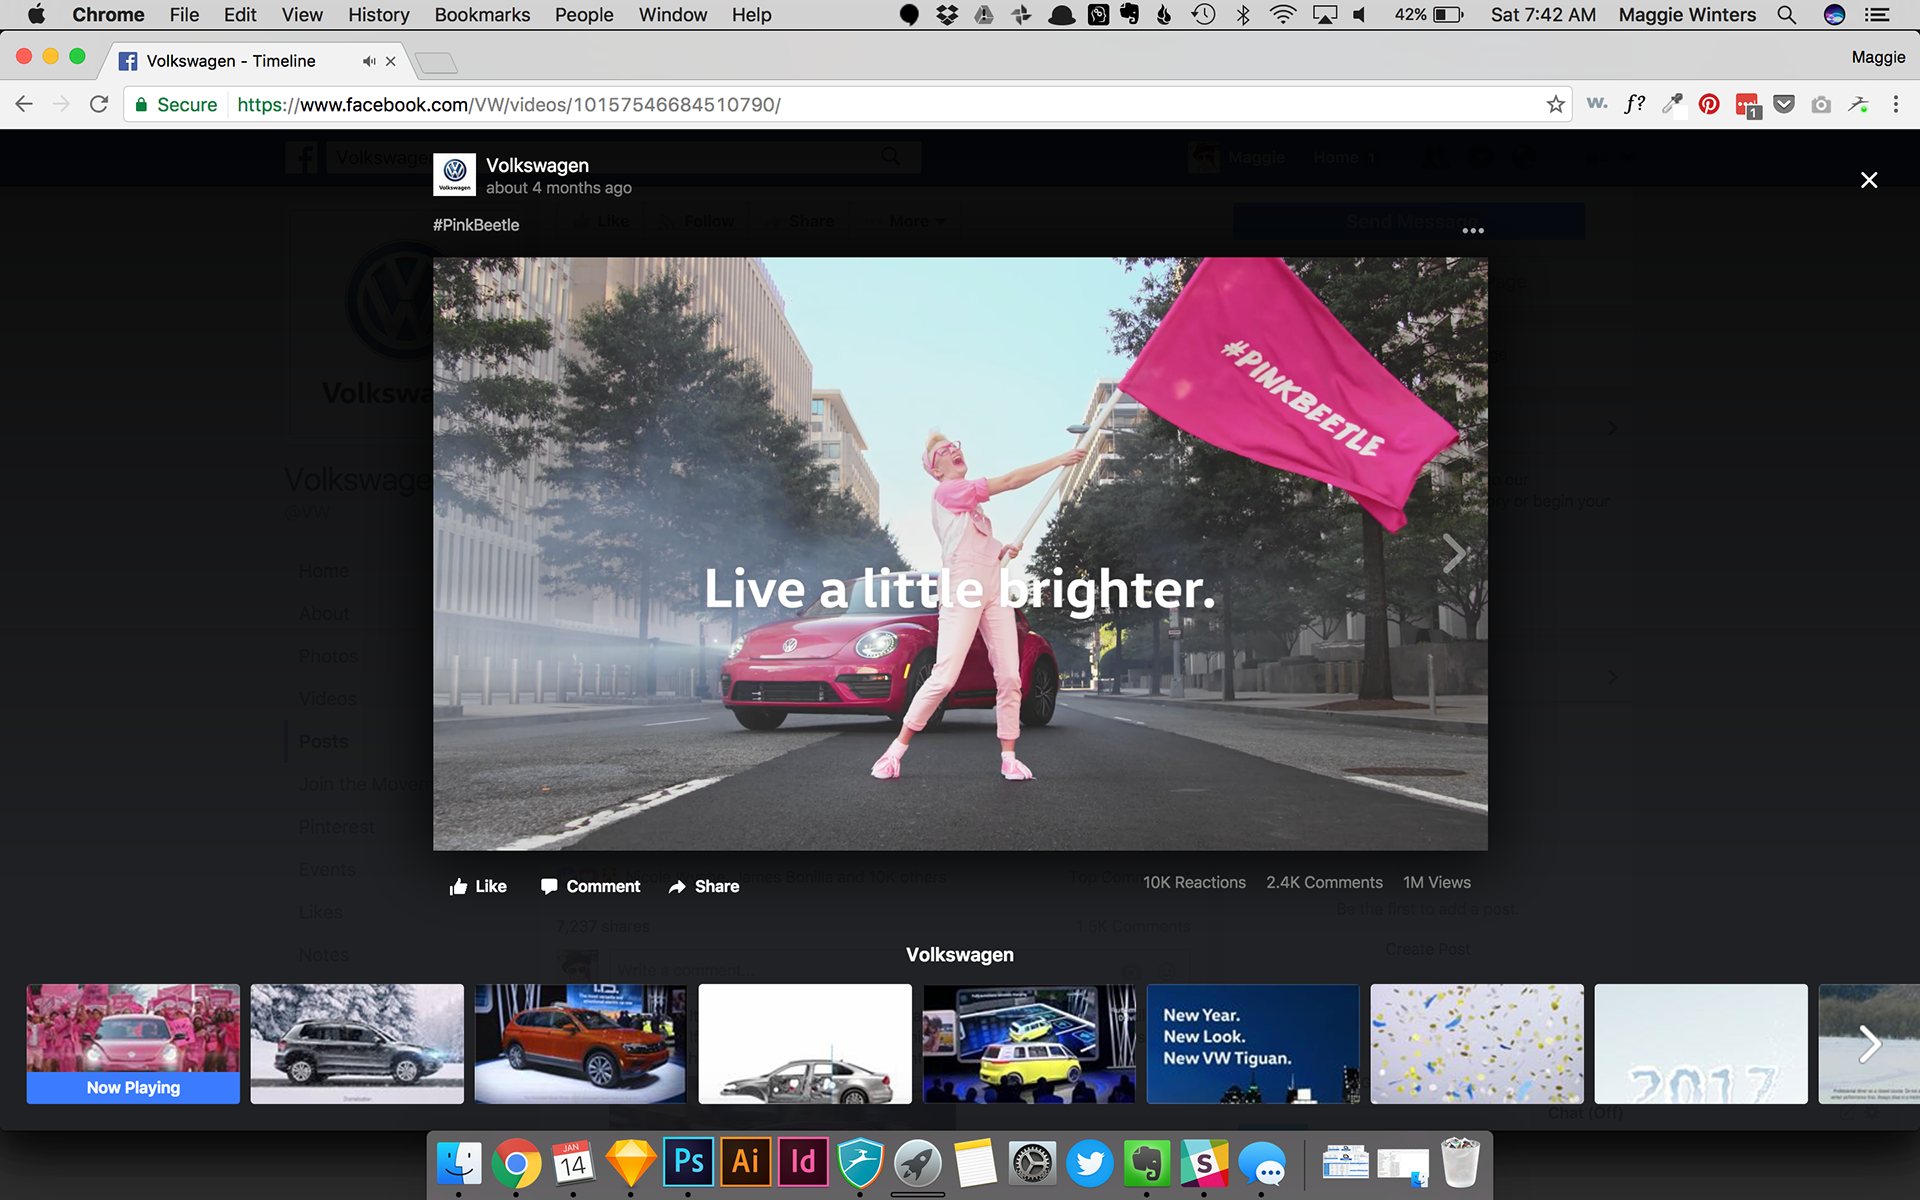The image size is (1920, 1200).
Task: Click the video player frame
Action: click(960, 554)
